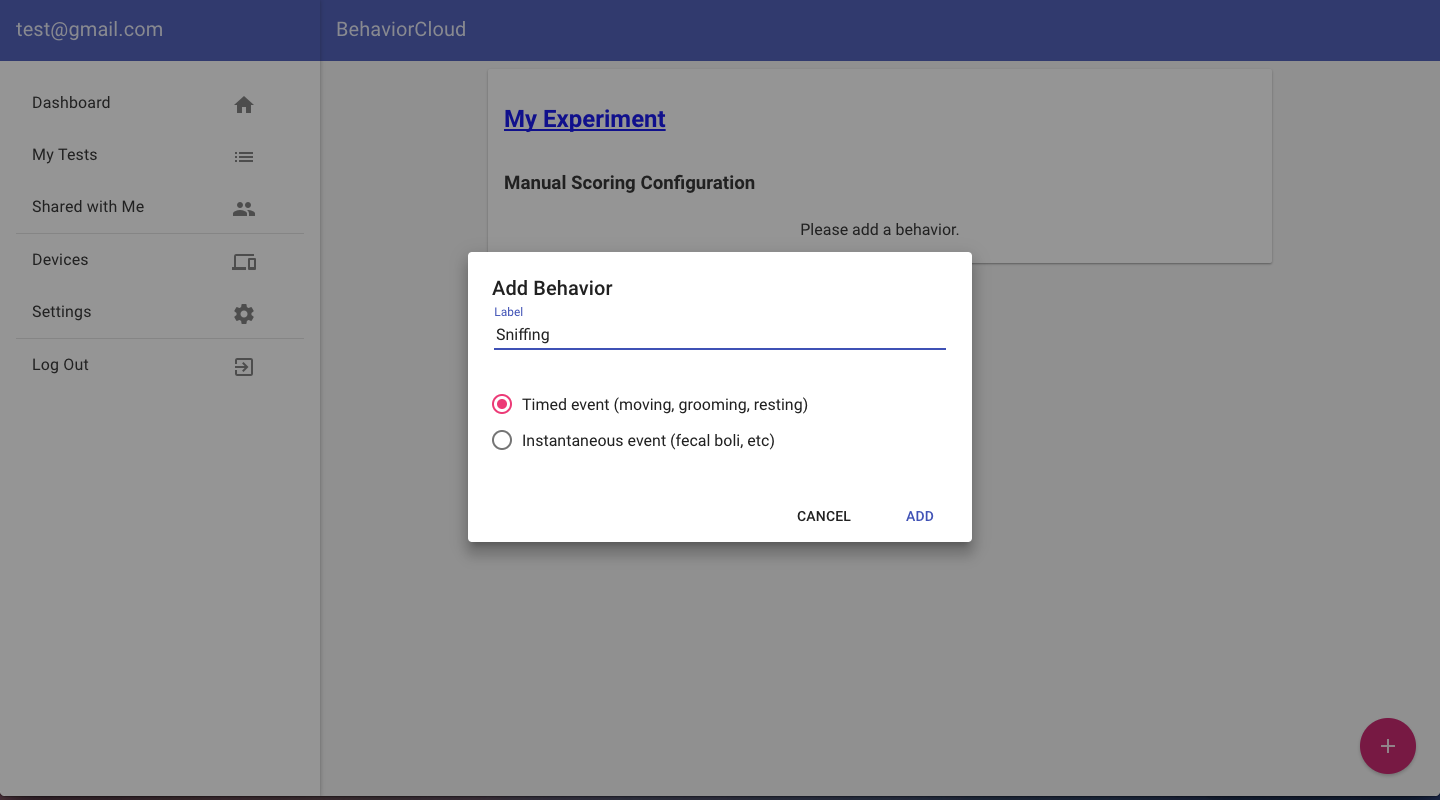This screenshot has width=1440, height=800.
Task: Confirm with the ADD button
Action: 919,516
